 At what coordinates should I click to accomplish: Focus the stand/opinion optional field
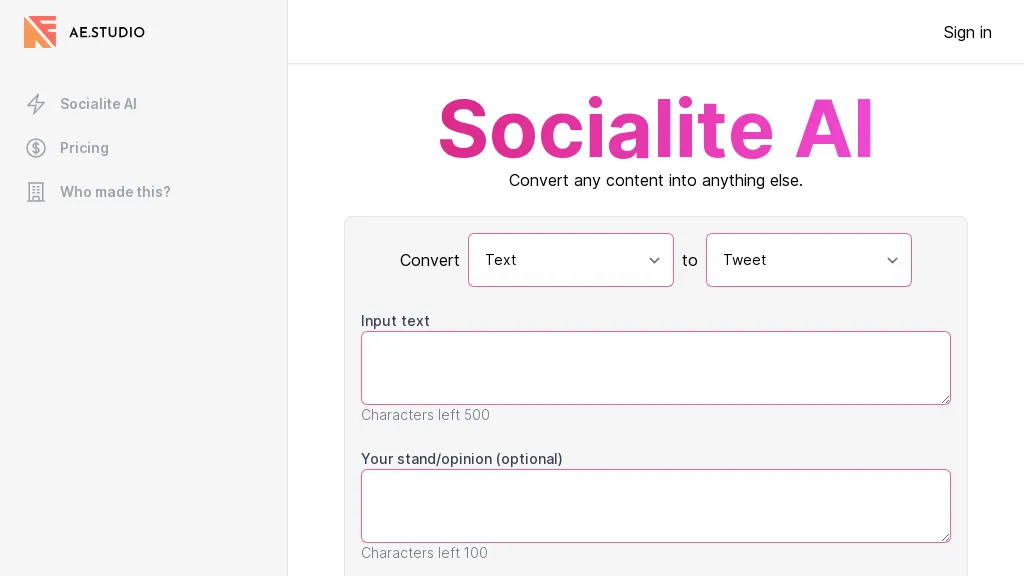point(655,506)
